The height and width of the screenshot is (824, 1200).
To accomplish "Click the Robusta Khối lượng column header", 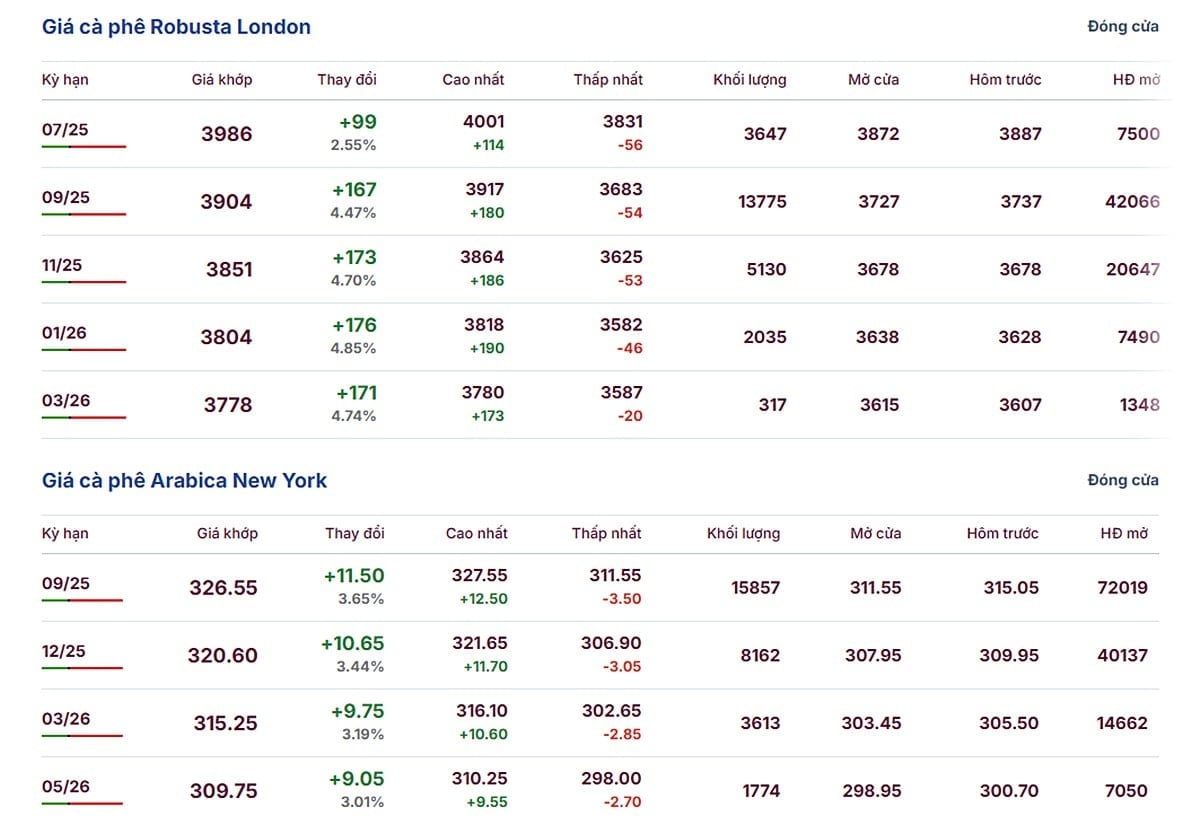I will click(x=750, y=80).
